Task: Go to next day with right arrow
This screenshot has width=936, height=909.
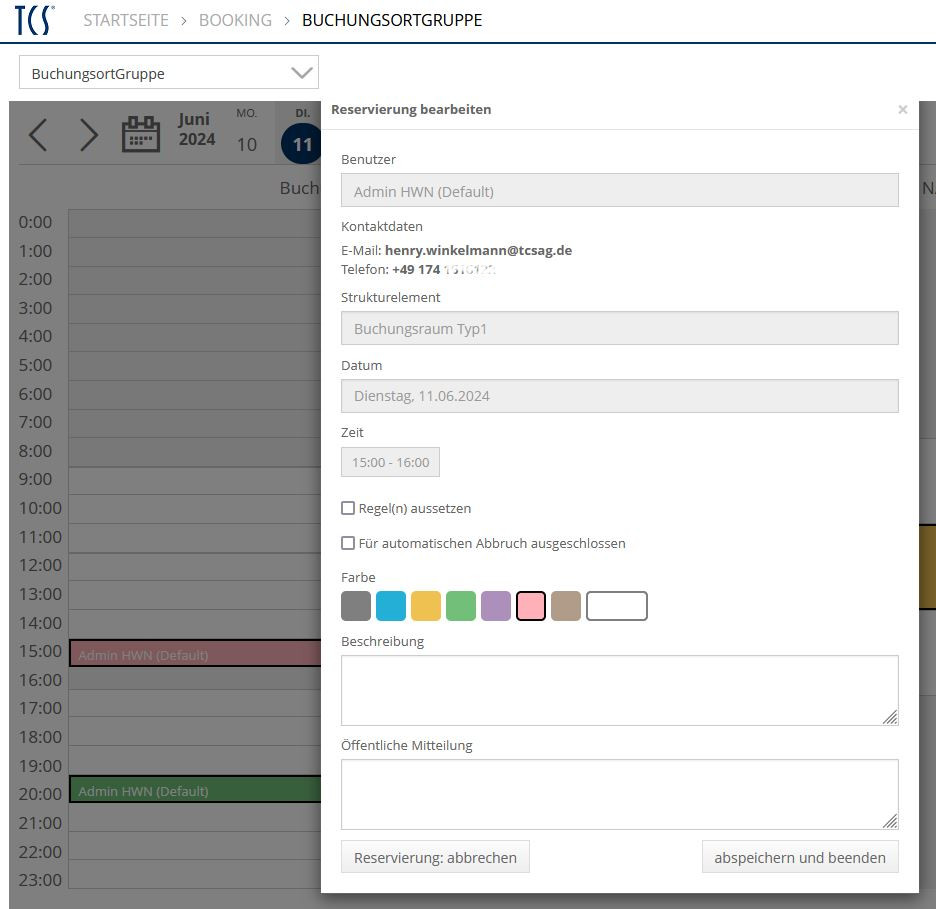Action: pos(89,135)
